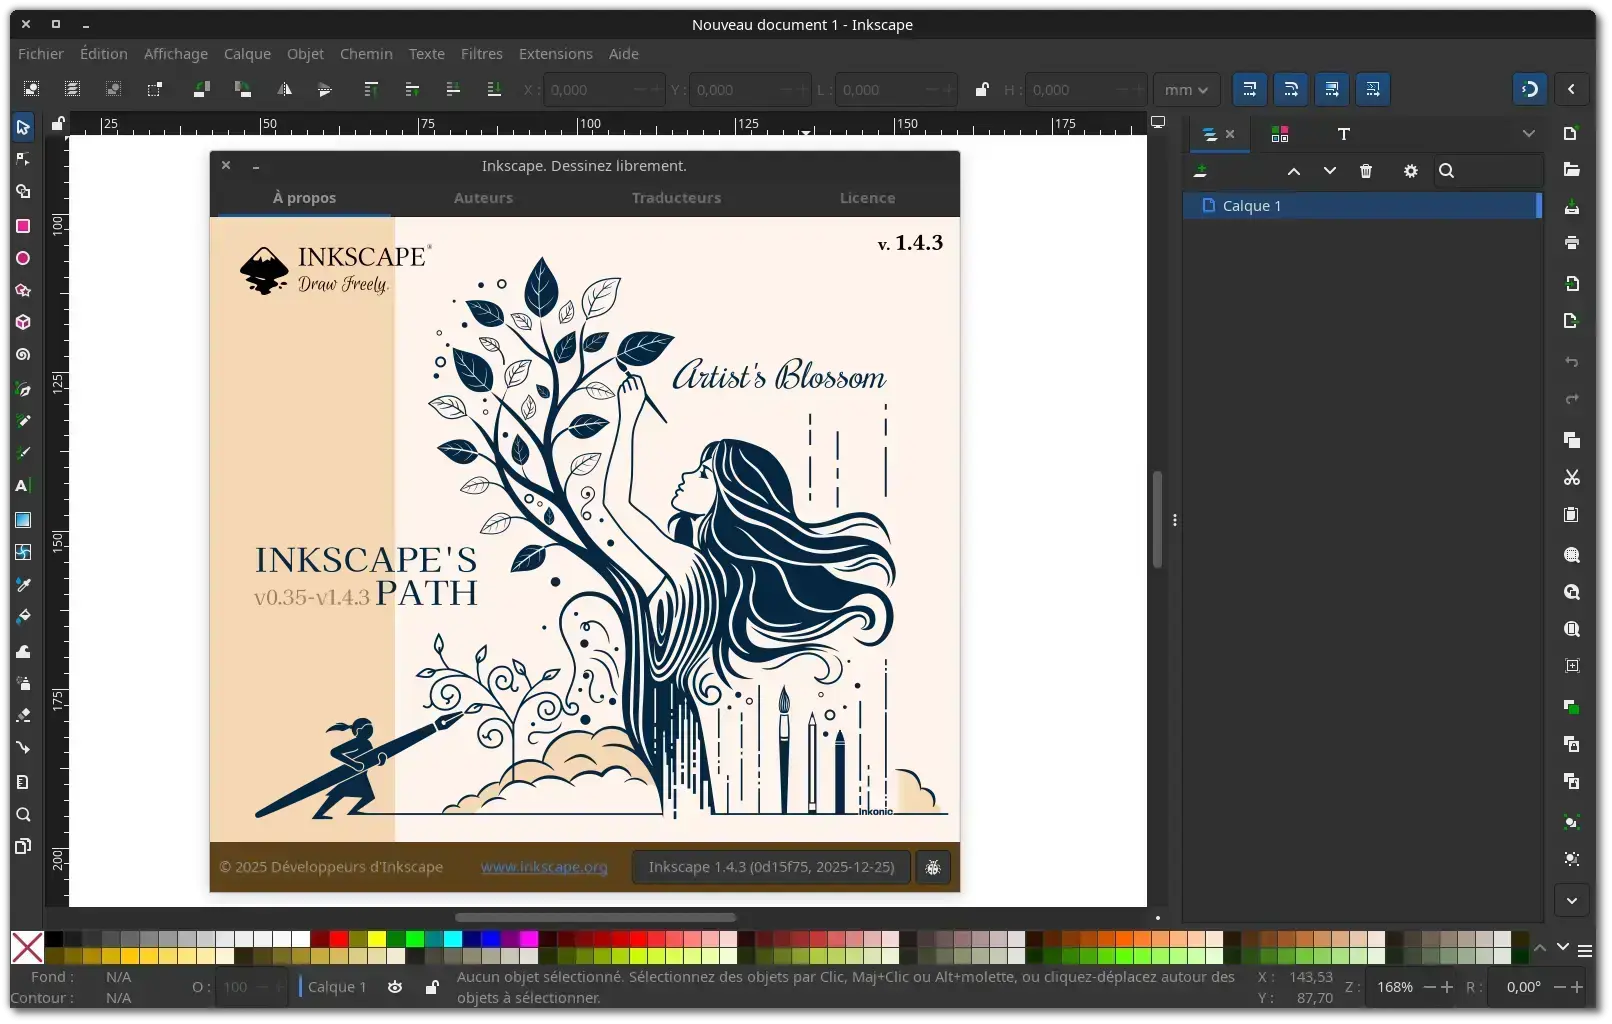Screen dimensions: 1612x1024
Task: Select the Node editing tool
Action: 23,159
